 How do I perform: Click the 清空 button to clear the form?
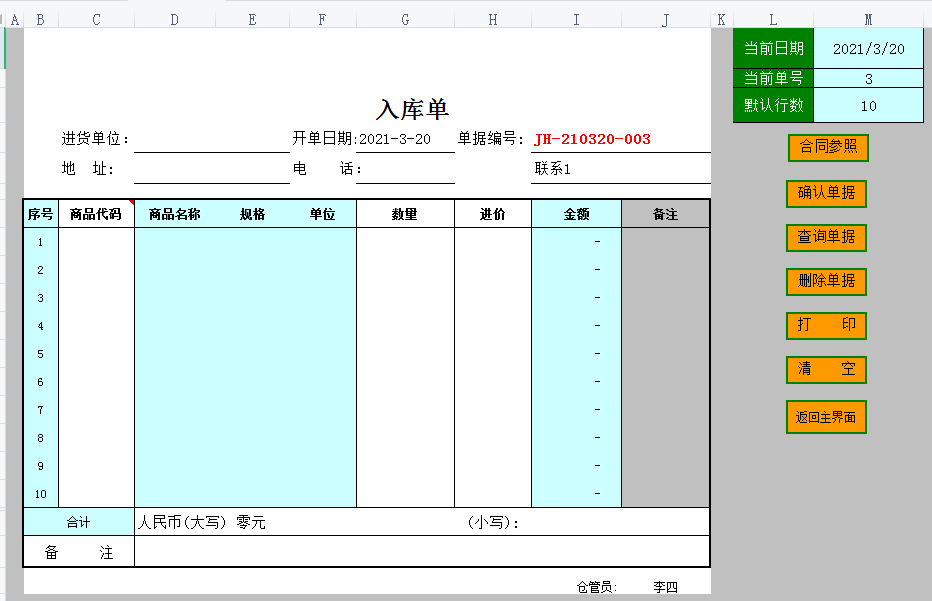click(x=826, y=370)
